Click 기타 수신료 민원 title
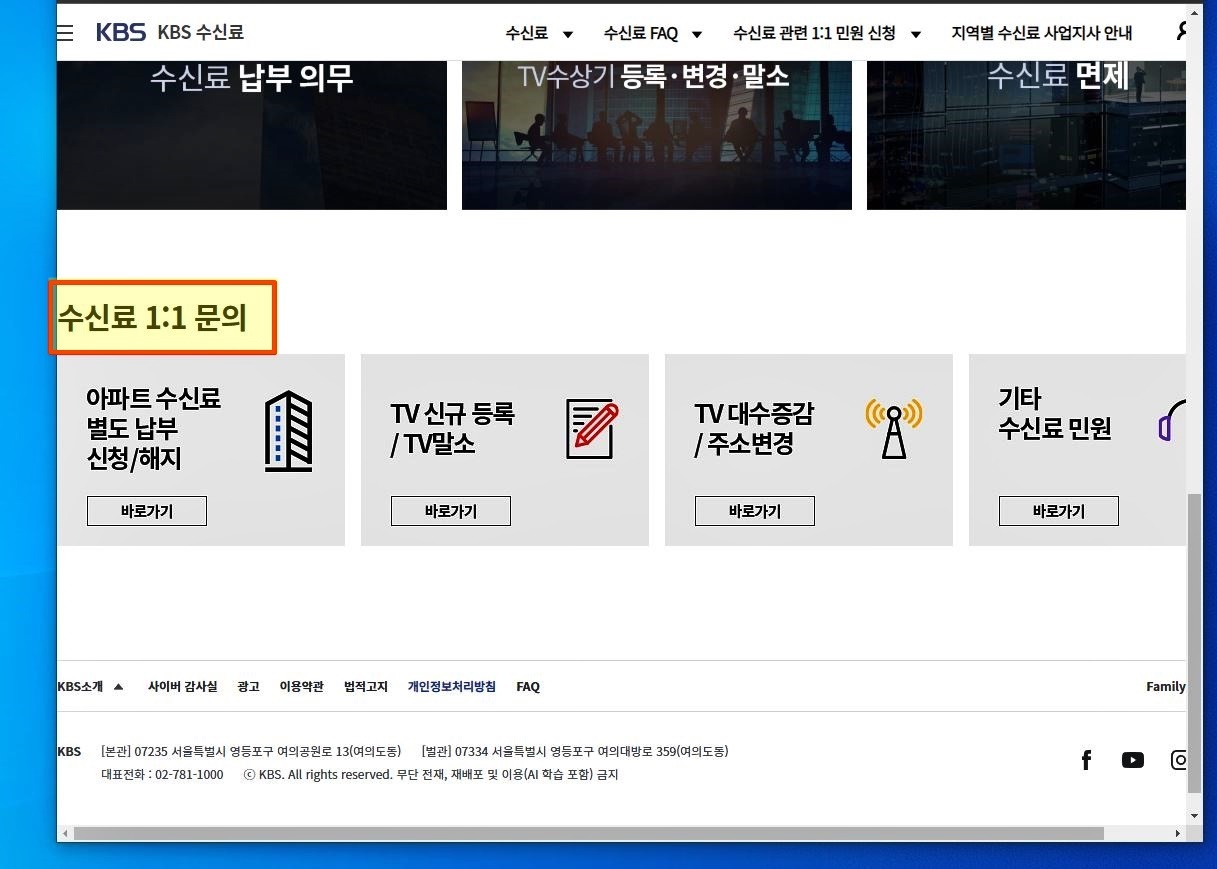Viewport: 1217px width, 869px height. coord(1055,414)
